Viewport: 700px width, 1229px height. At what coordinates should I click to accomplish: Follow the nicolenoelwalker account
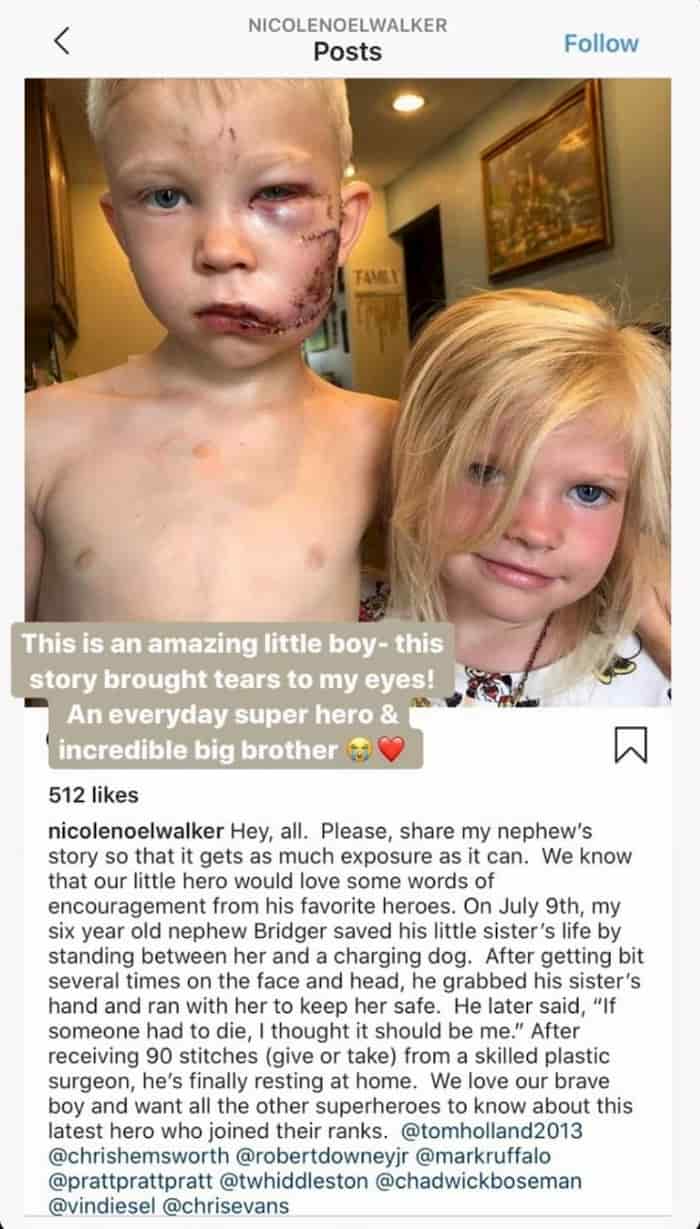pos(601,43)
